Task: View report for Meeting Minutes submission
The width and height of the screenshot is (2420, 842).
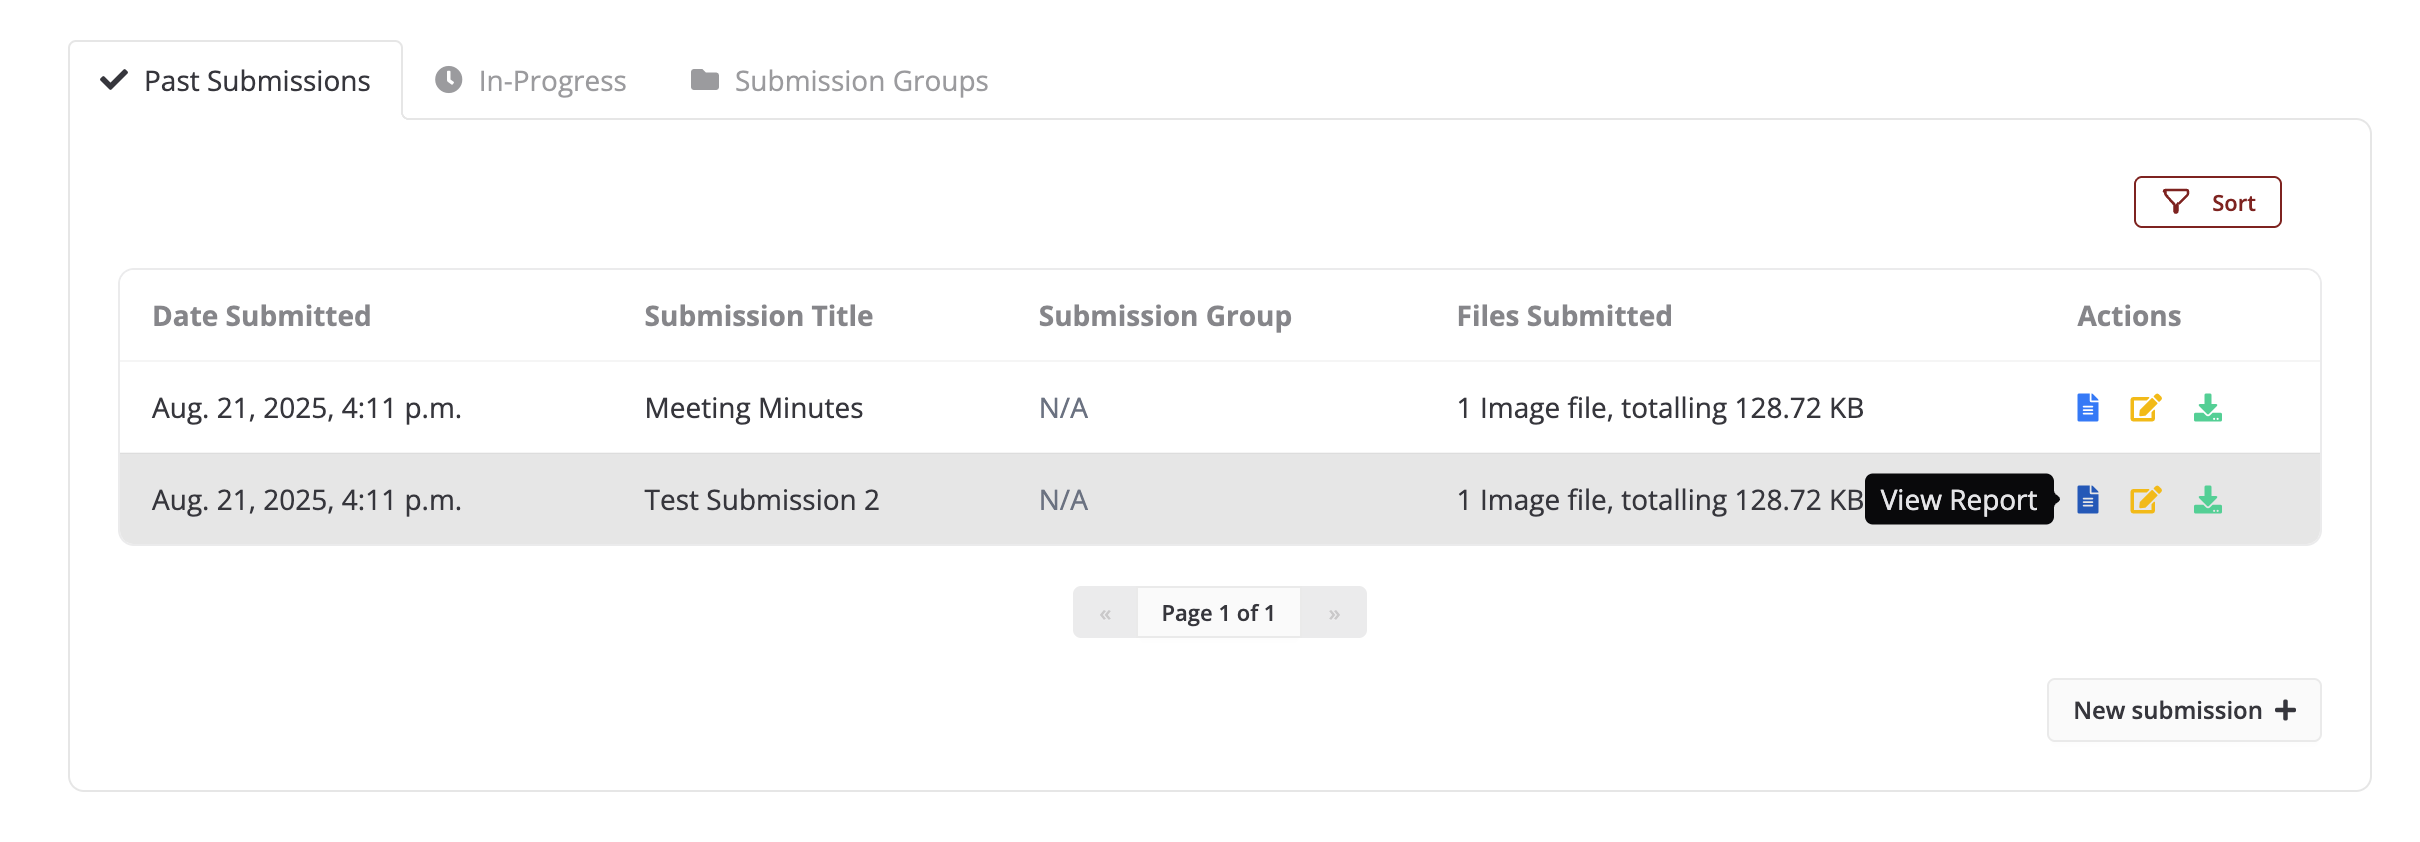Action: (x=2087, y=408)
